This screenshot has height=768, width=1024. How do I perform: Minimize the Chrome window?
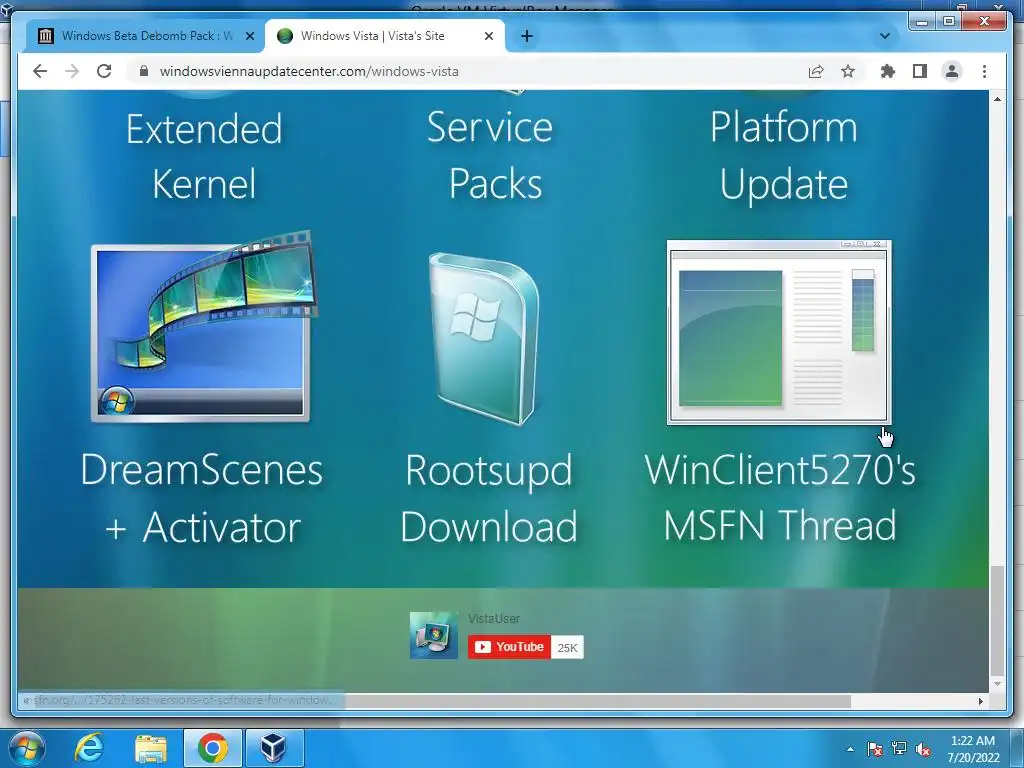(x=922, y=22)
